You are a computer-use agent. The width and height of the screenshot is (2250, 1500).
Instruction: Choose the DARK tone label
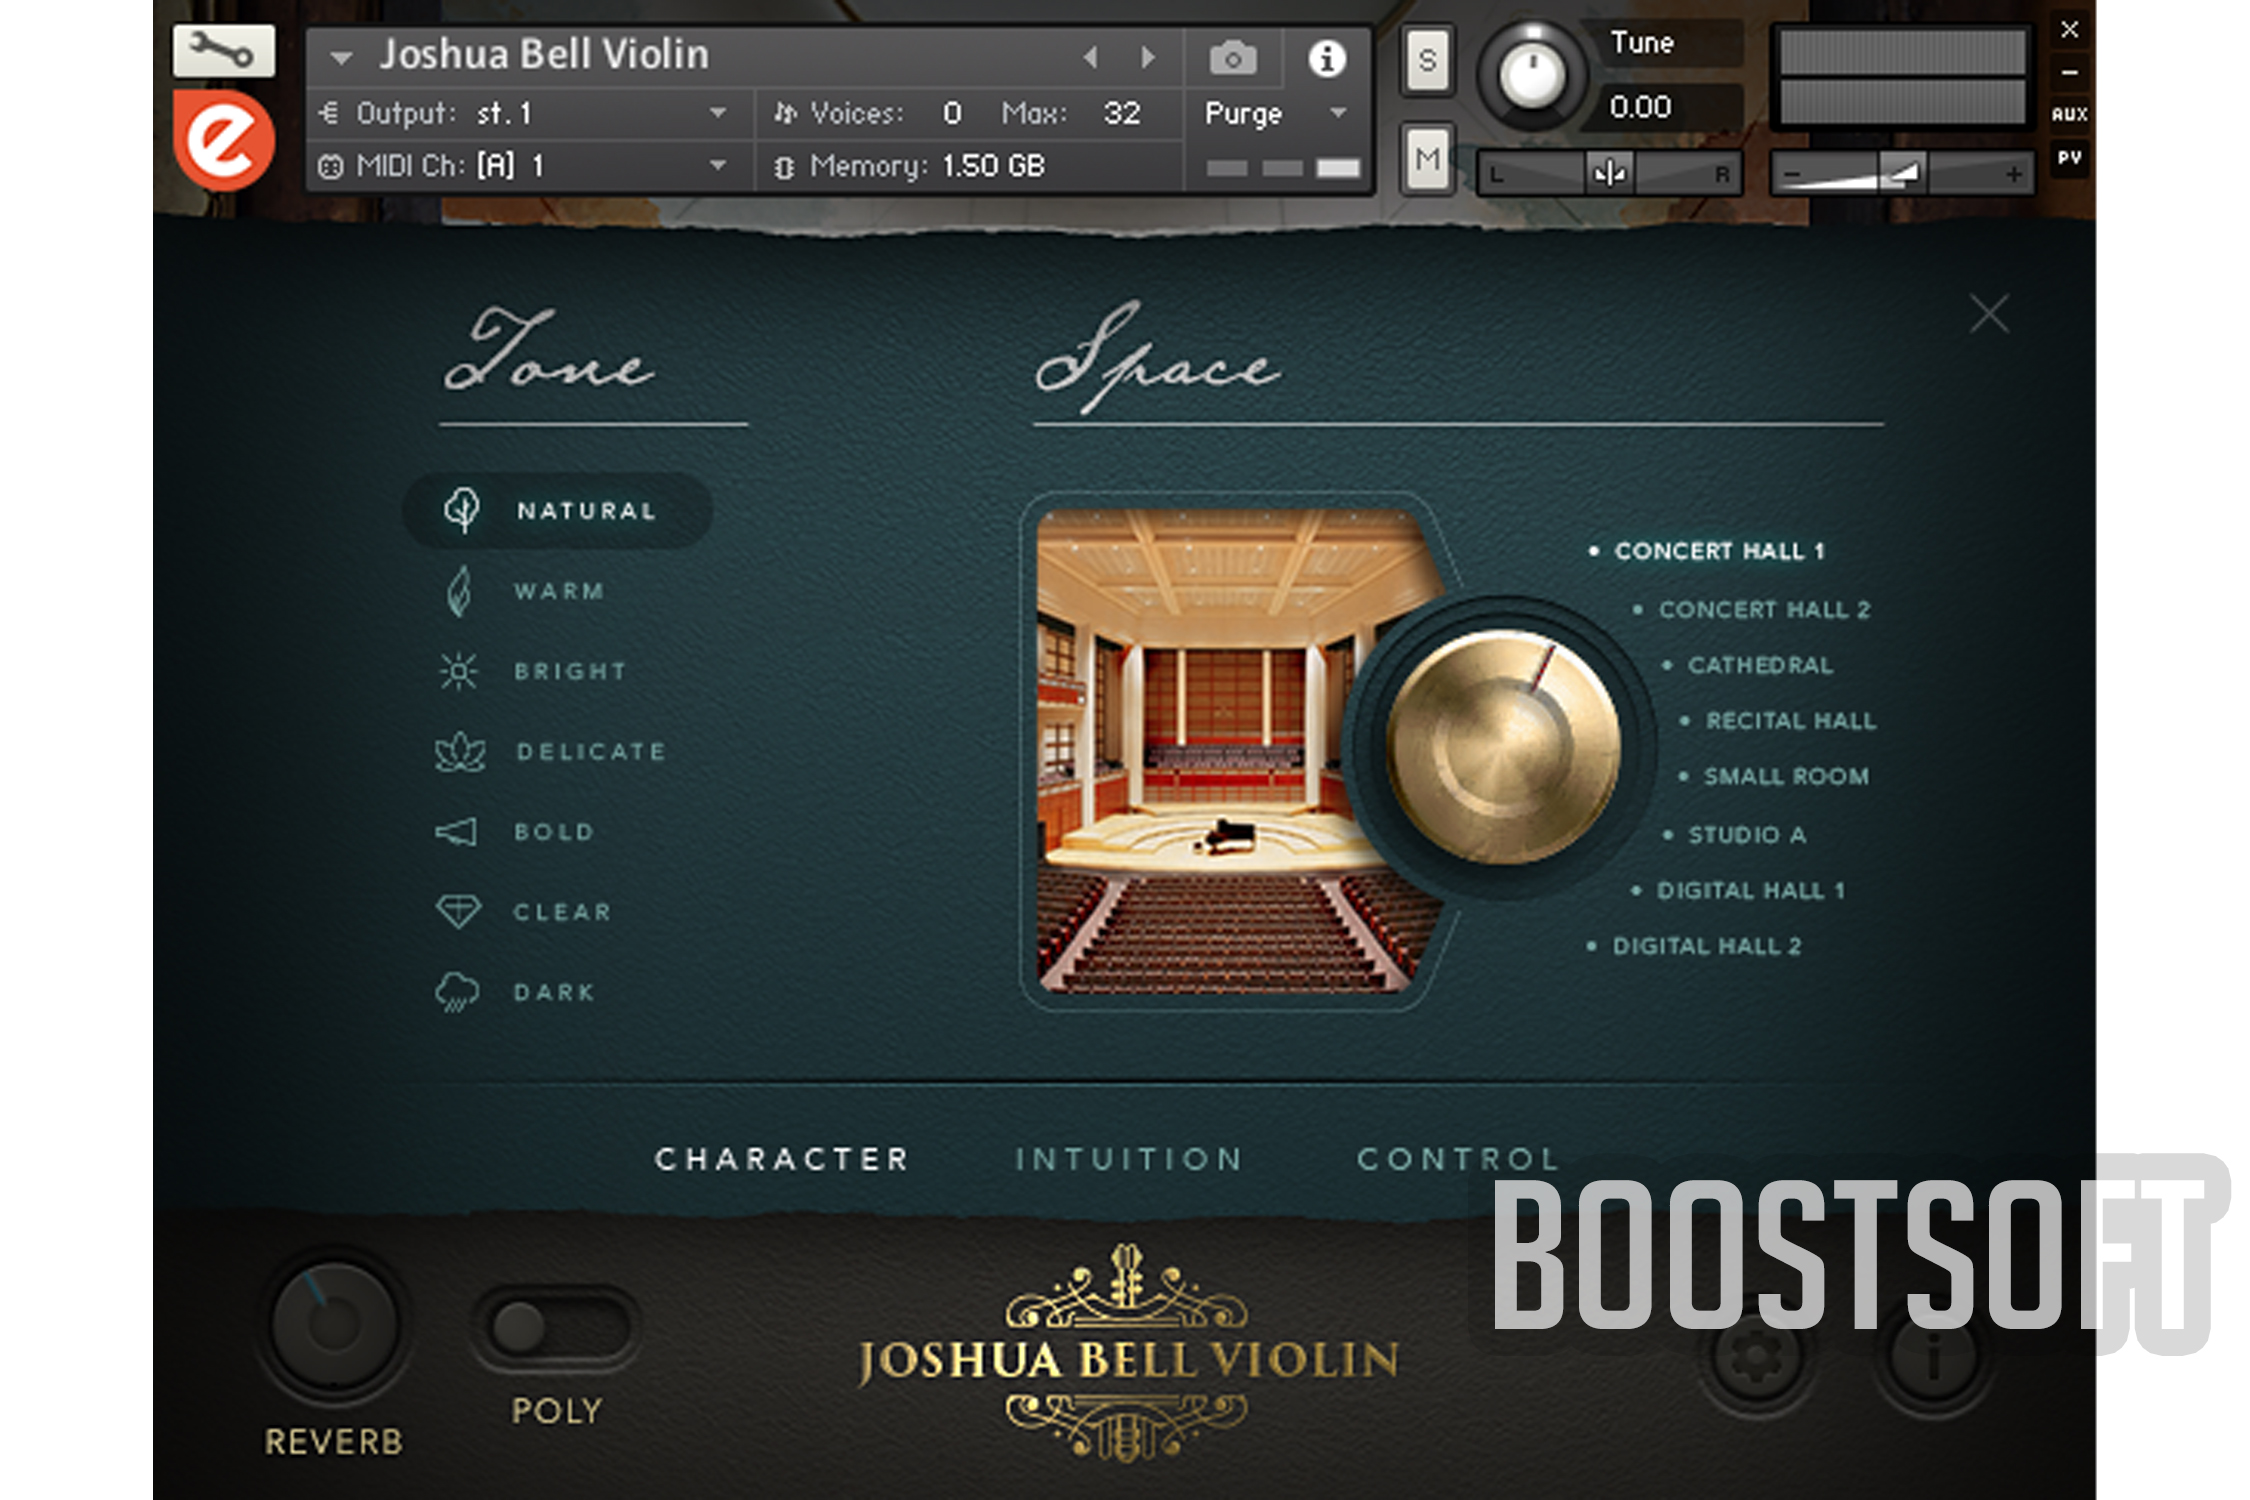coord(554,992)
